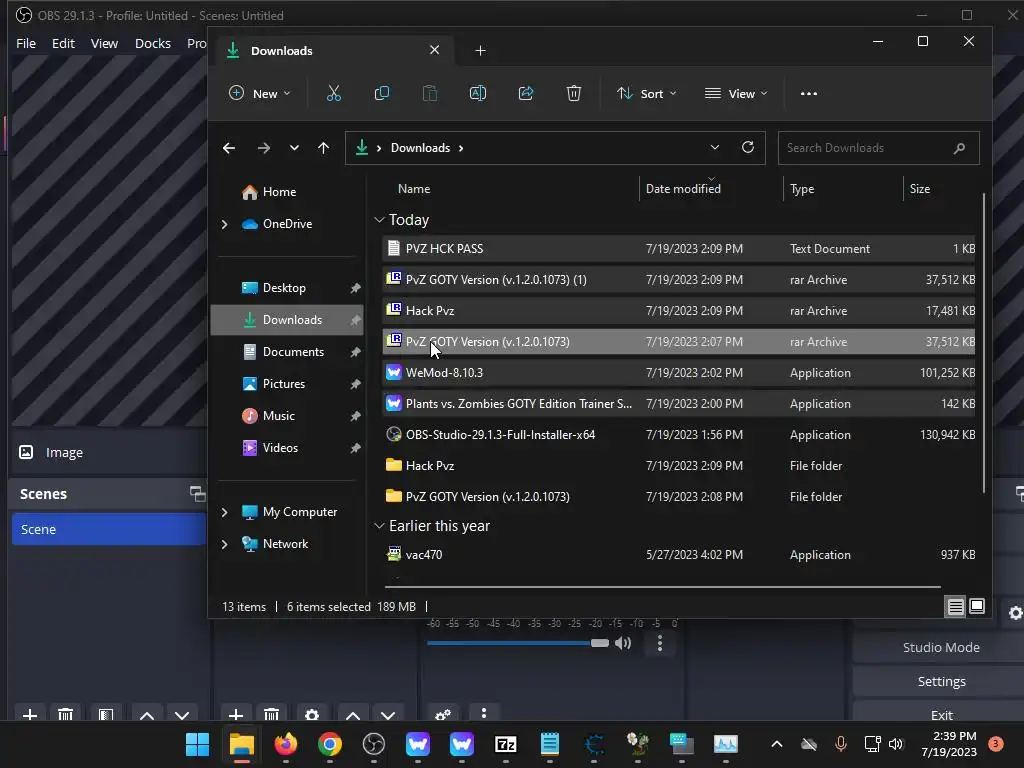The height and width of the screenshot is (768, 1024).
Task: Click OBS Studio Mode button
Action: coord(941,647)
